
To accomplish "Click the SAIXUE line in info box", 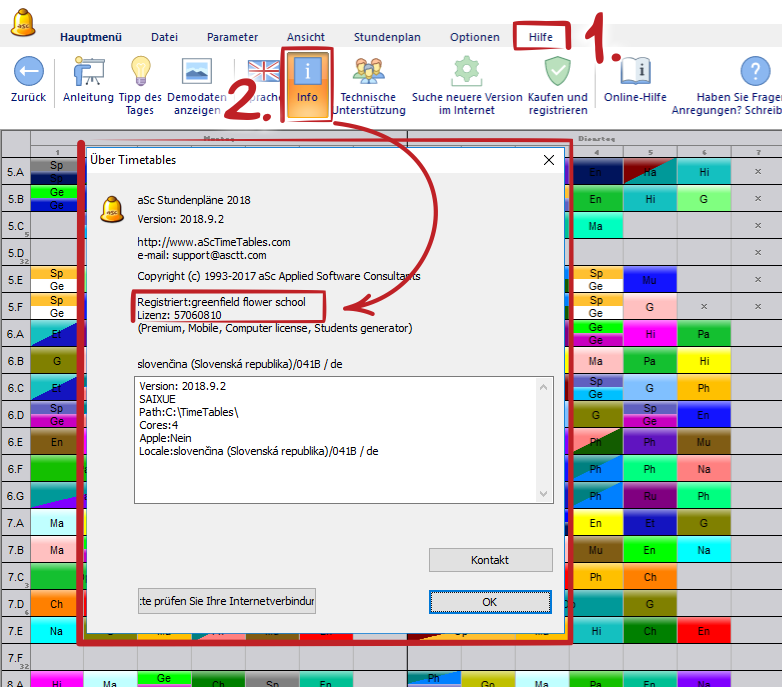I will (x=158, y=399).
